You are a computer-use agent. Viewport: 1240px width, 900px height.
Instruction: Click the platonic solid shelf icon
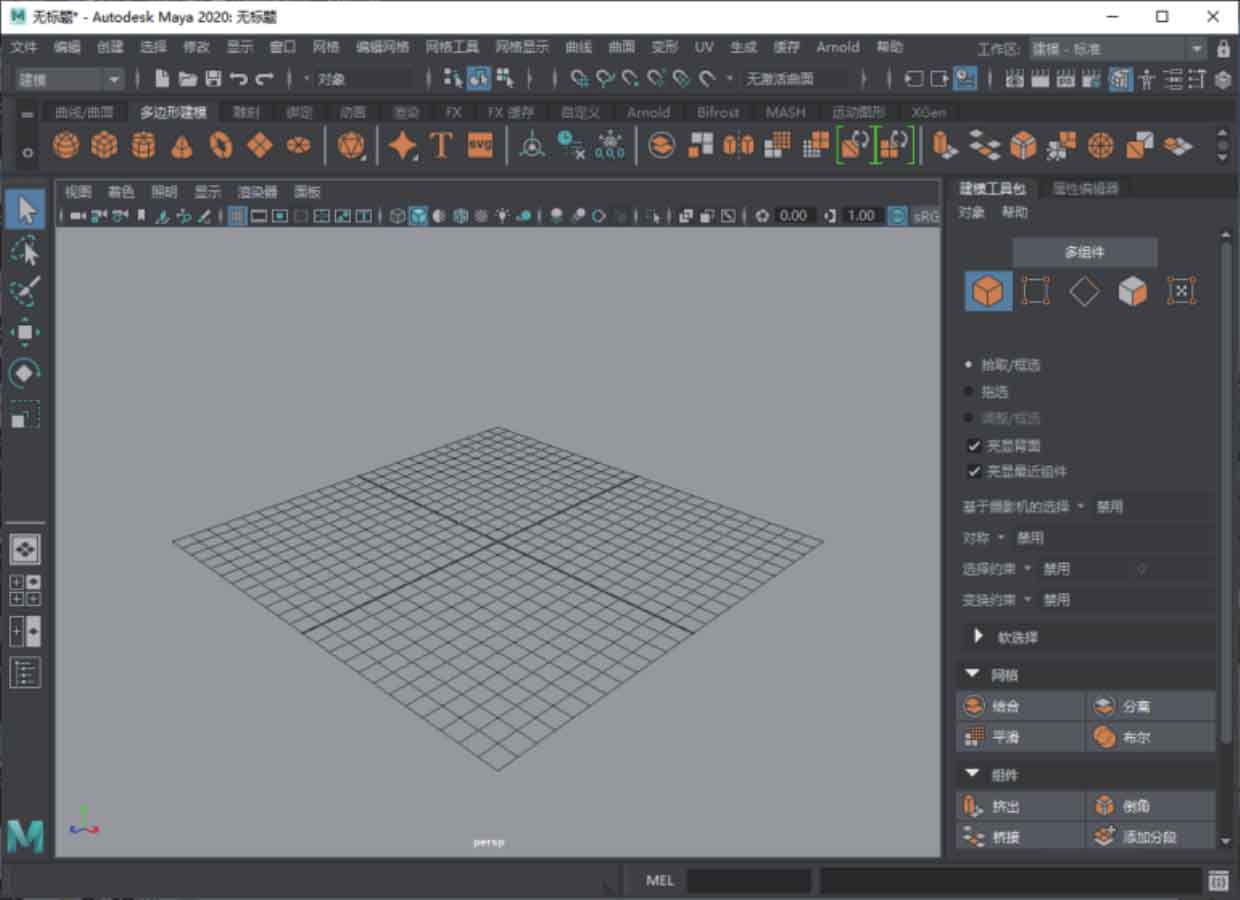pyautogui.click(x=351, y=146)
